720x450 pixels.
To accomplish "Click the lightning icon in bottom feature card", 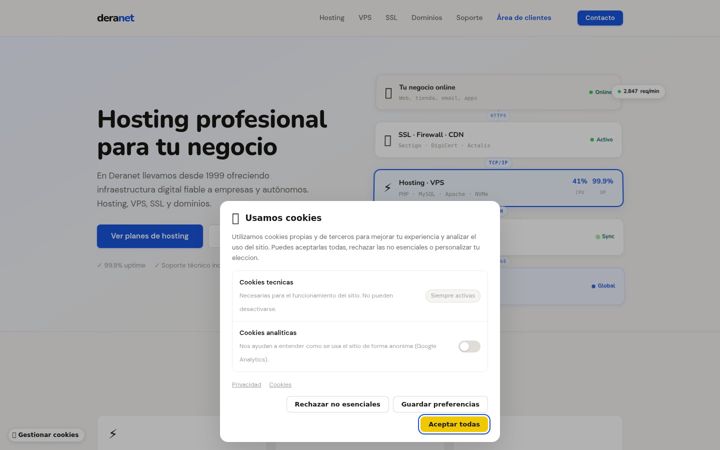I will (112, 433).
